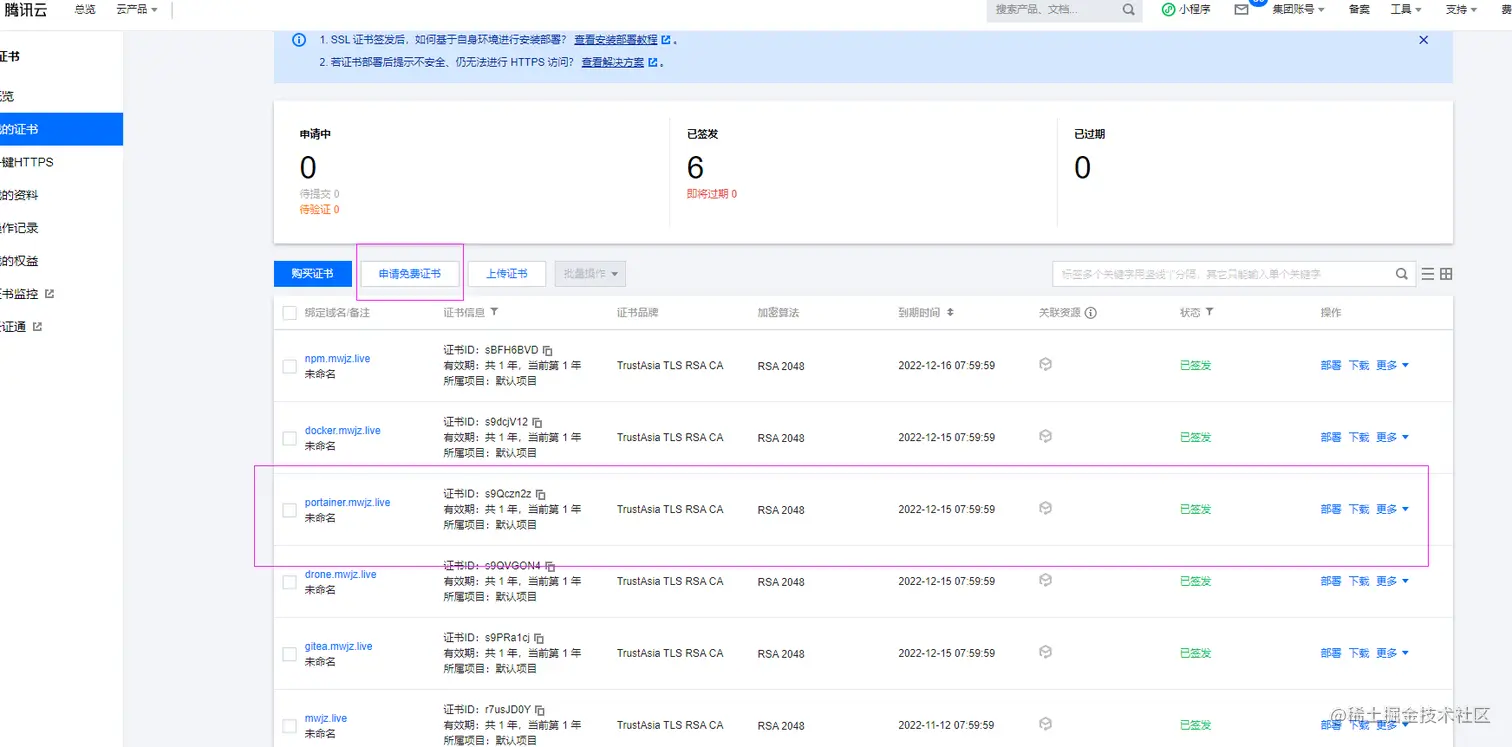Click associated resource icon for gitea.mwjz.live
Viewport: 1512px width, 747px height.
1045,652
